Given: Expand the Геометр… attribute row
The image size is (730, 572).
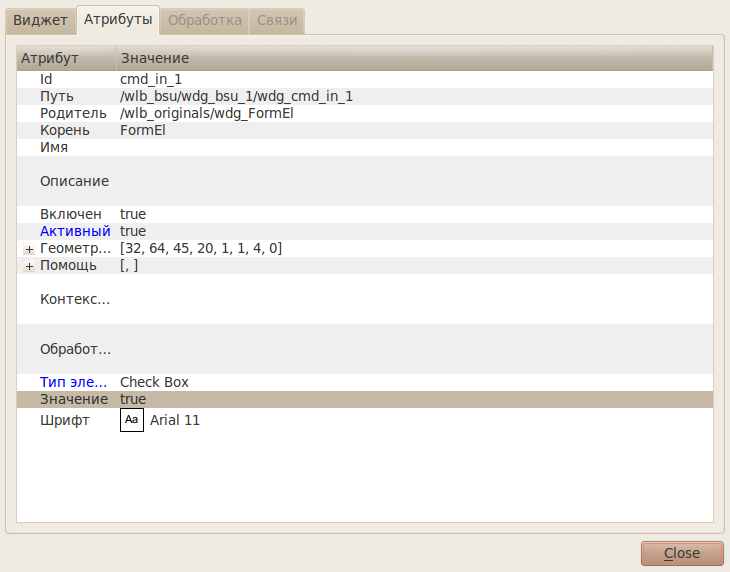Looking at the screenshot, I should [x=29, y=248].
